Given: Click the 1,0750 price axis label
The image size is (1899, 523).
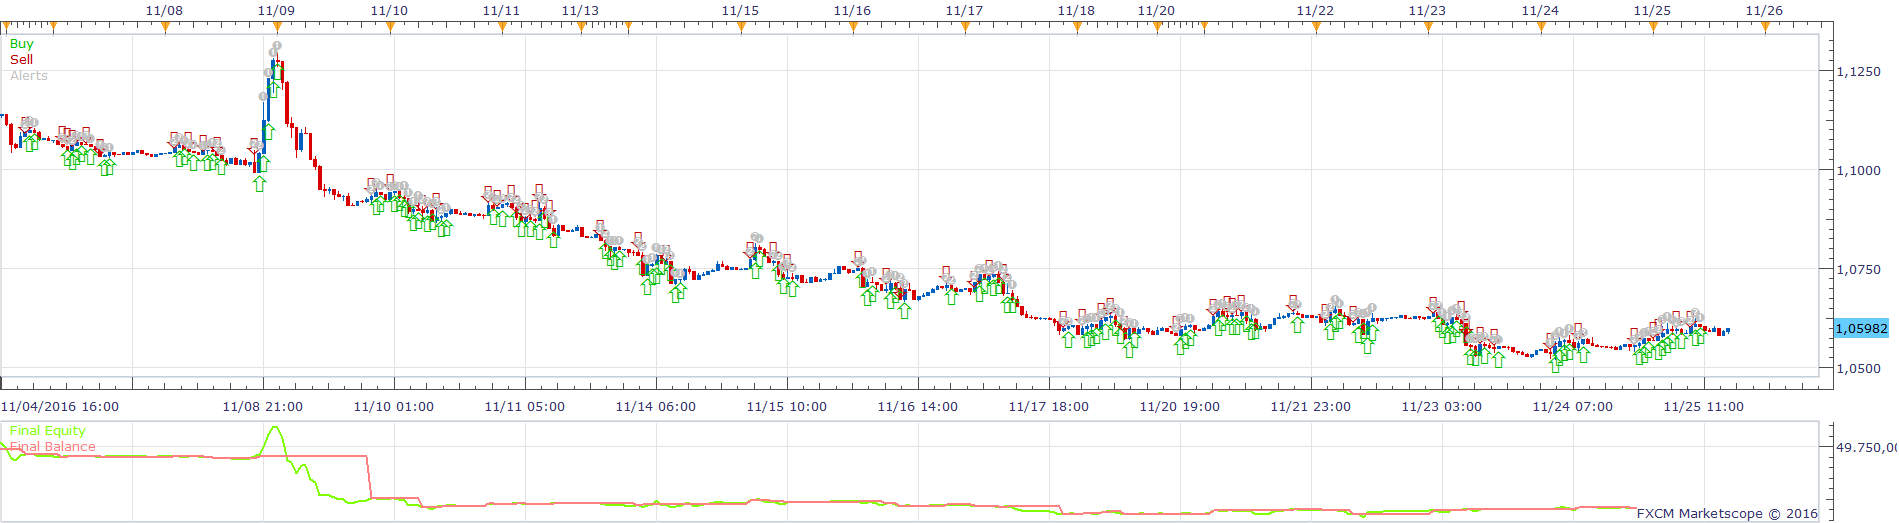Looking at the screenshot, I should (1859, 270).
